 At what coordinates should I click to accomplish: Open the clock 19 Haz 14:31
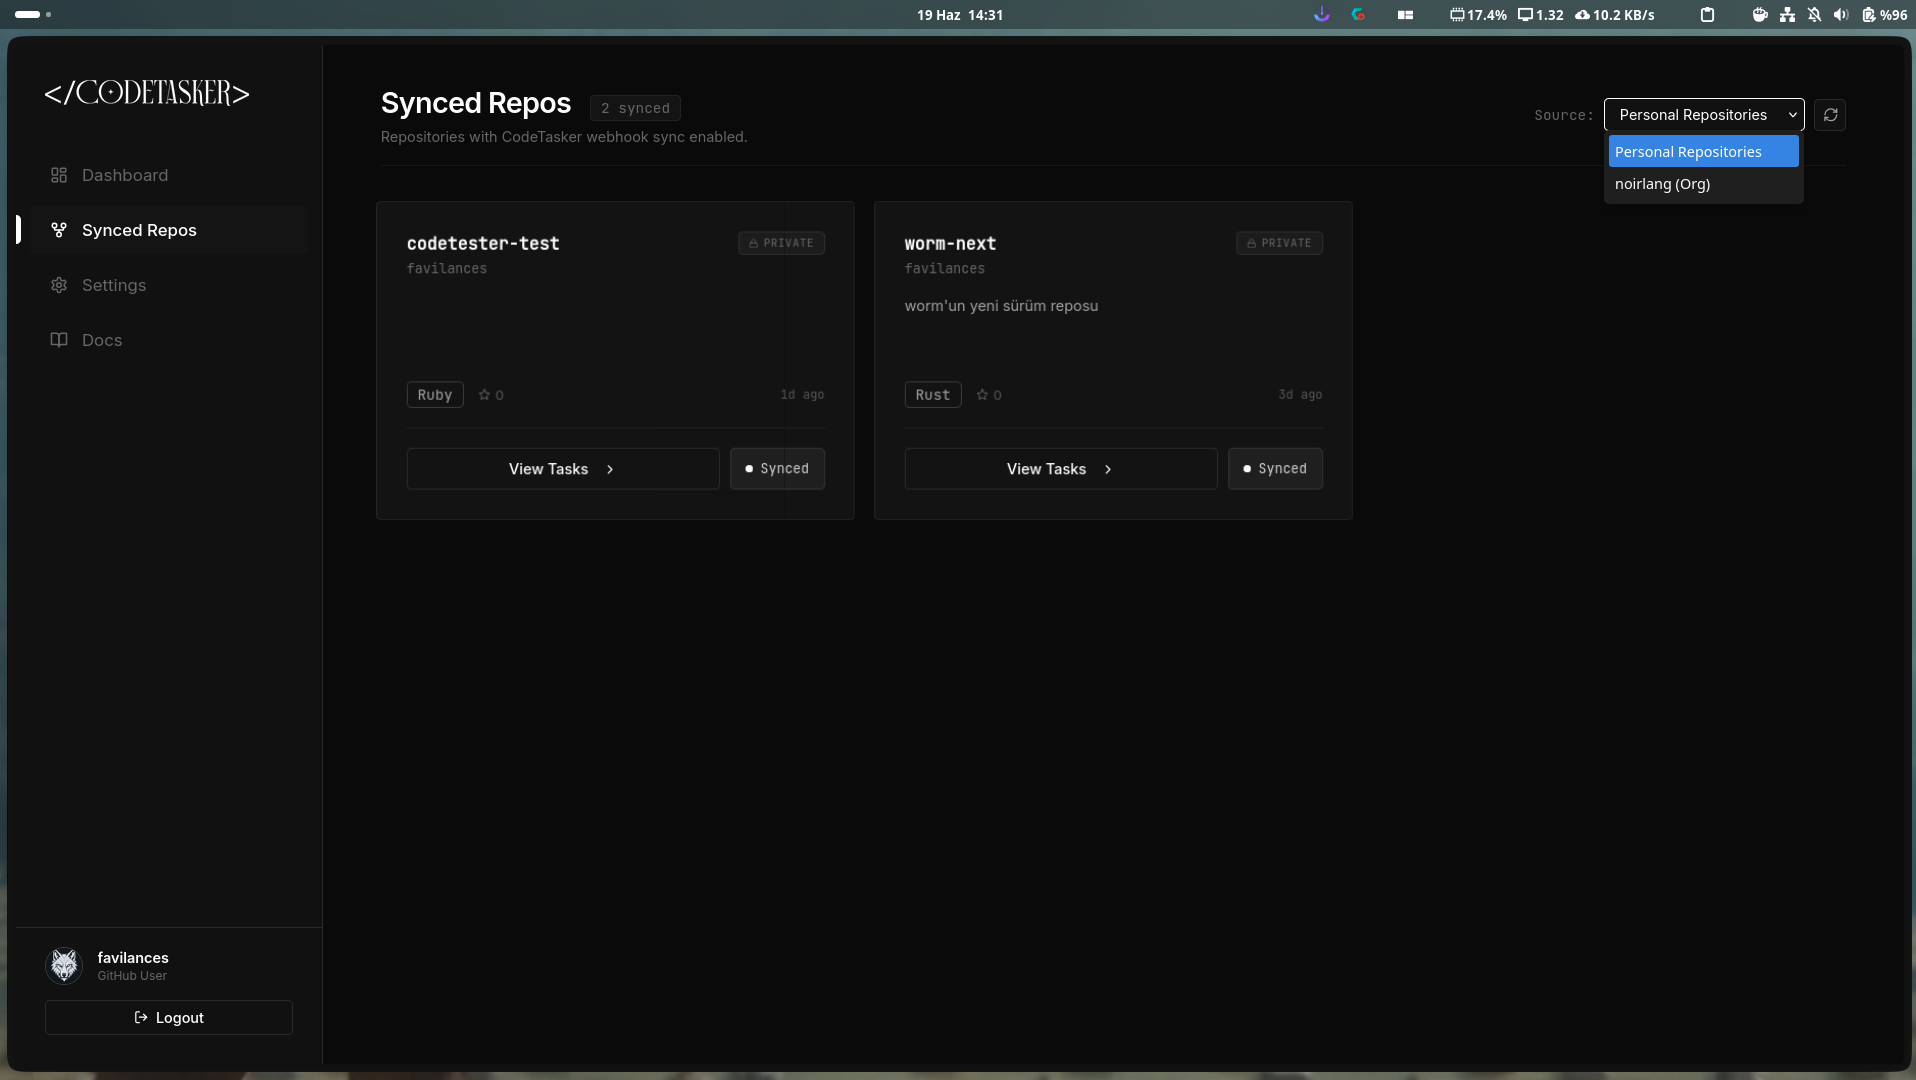click(960, 15)
